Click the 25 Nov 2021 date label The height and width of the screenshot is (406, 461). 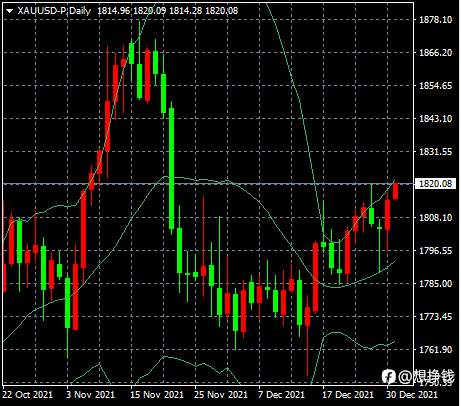coord(221,395)
